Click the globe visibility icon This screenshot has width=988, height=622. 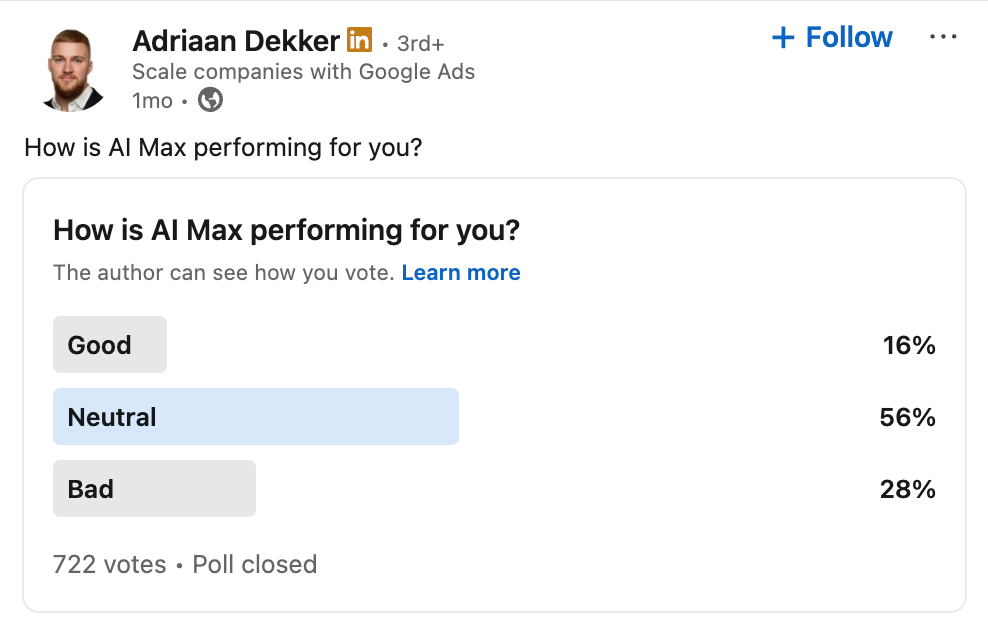(210, 100)
